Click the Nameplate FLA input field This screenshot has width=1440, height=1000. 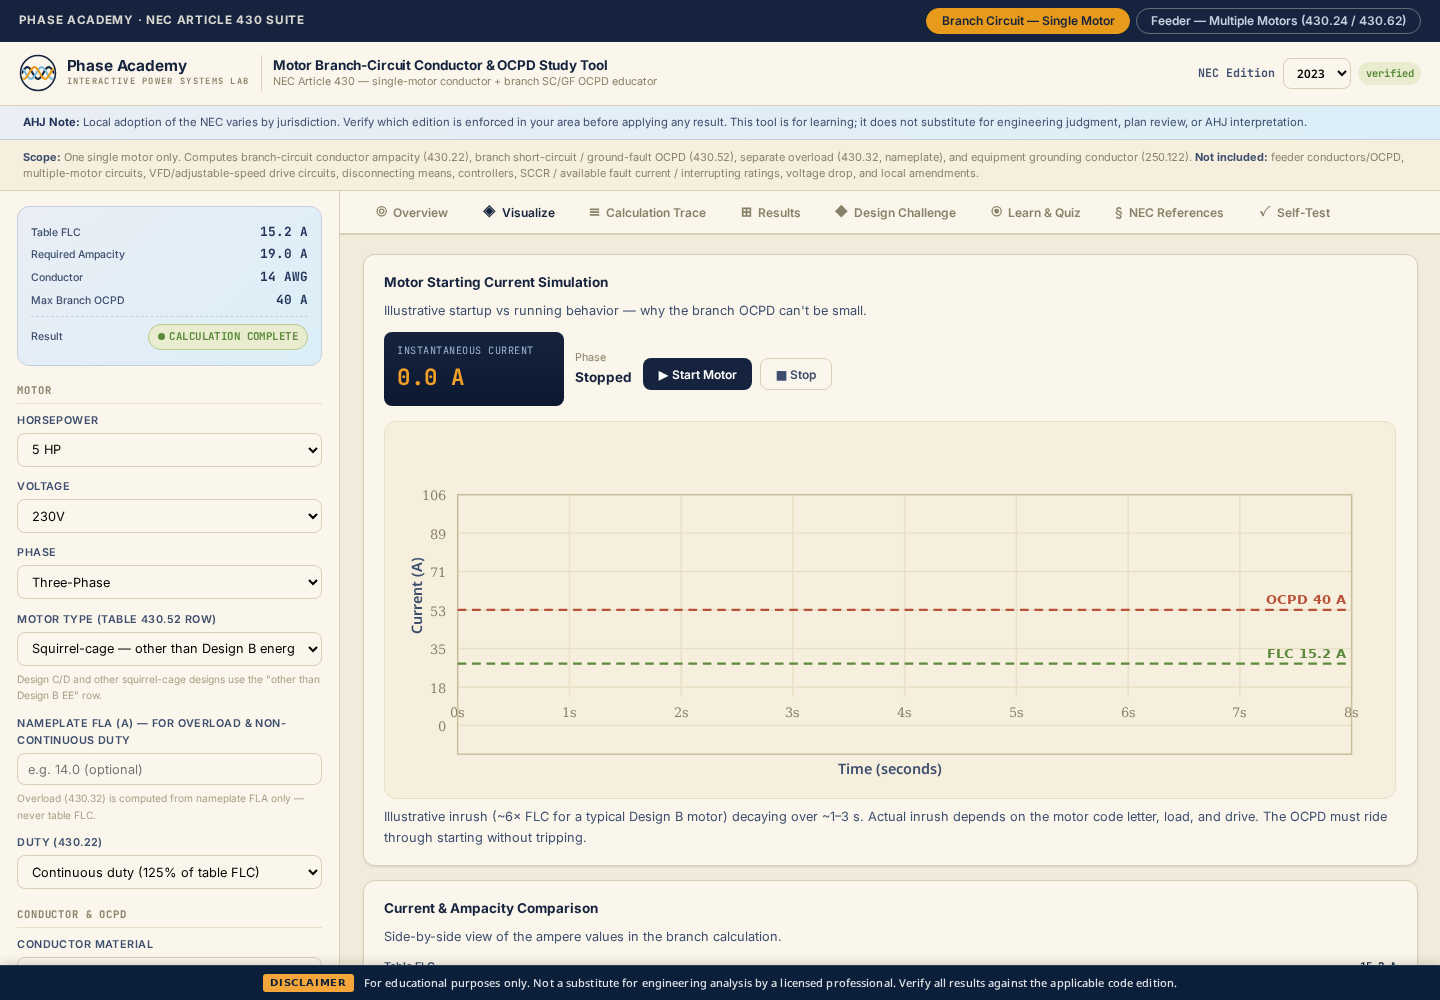coord(169,769)
